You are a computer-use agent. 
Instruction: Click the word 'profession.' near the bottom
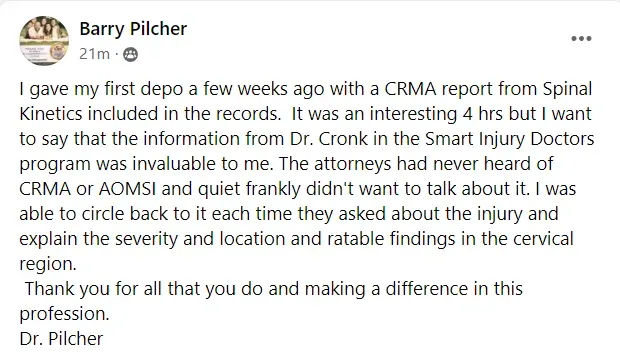64,314
